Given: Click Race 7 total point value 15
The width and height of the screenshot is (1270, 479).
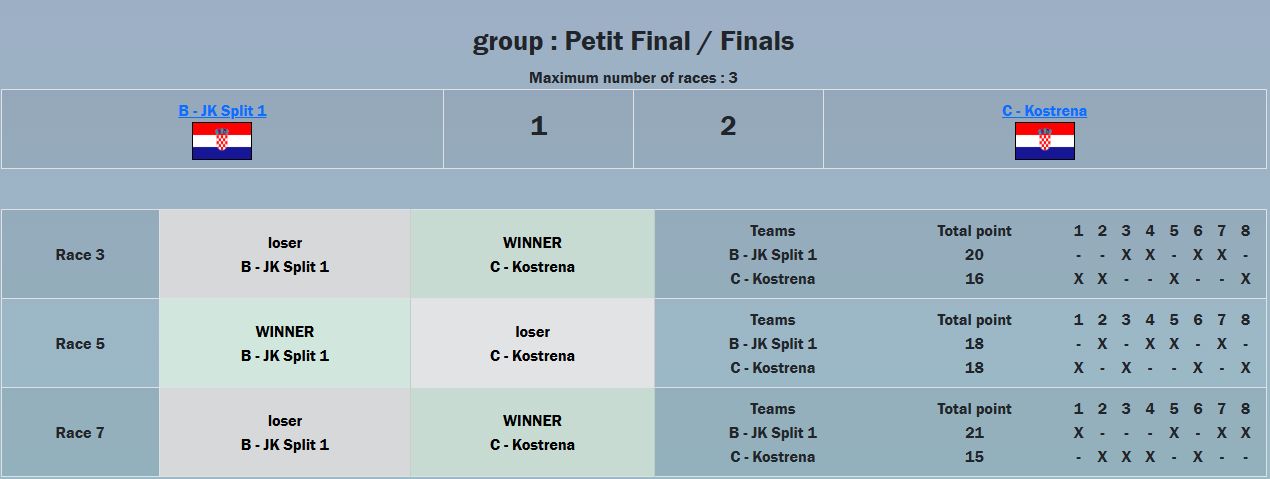Looking at the screenshot, I should (x=974, y=457).
